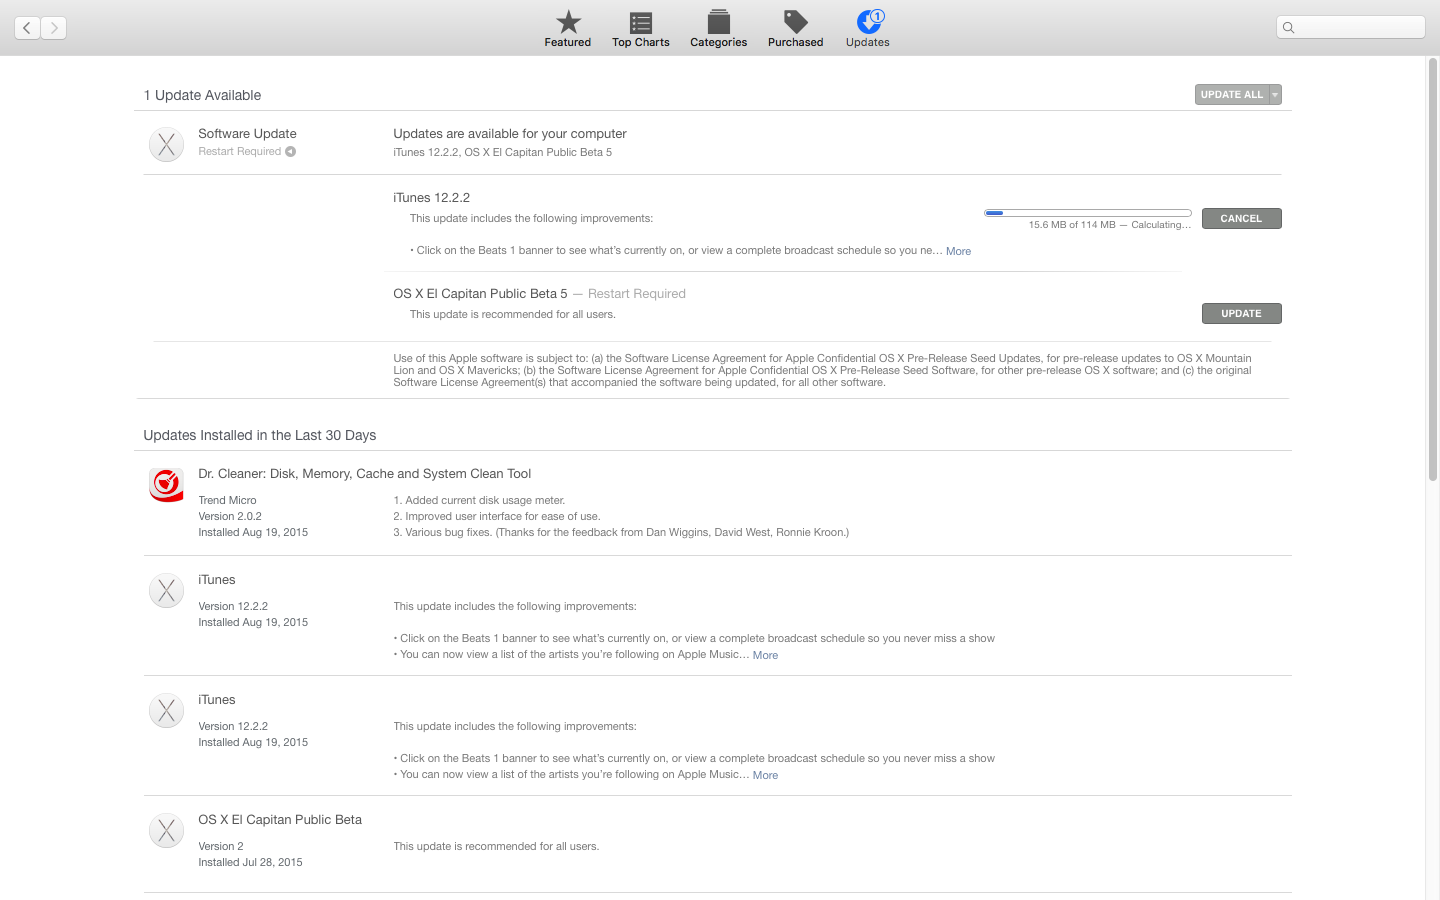This screenshot has width=1440, height=900.
Task: Click the 'OS X El Capitan Public Beta' installed title
Action: (x=280, y=820)
